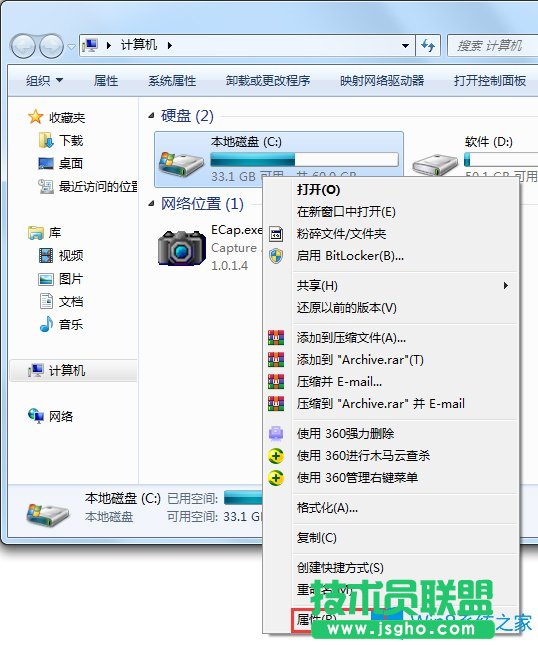Screen dimensions: 538x645
Task: Click 360 icon beside 管理右键菜单
Action: 276,478
